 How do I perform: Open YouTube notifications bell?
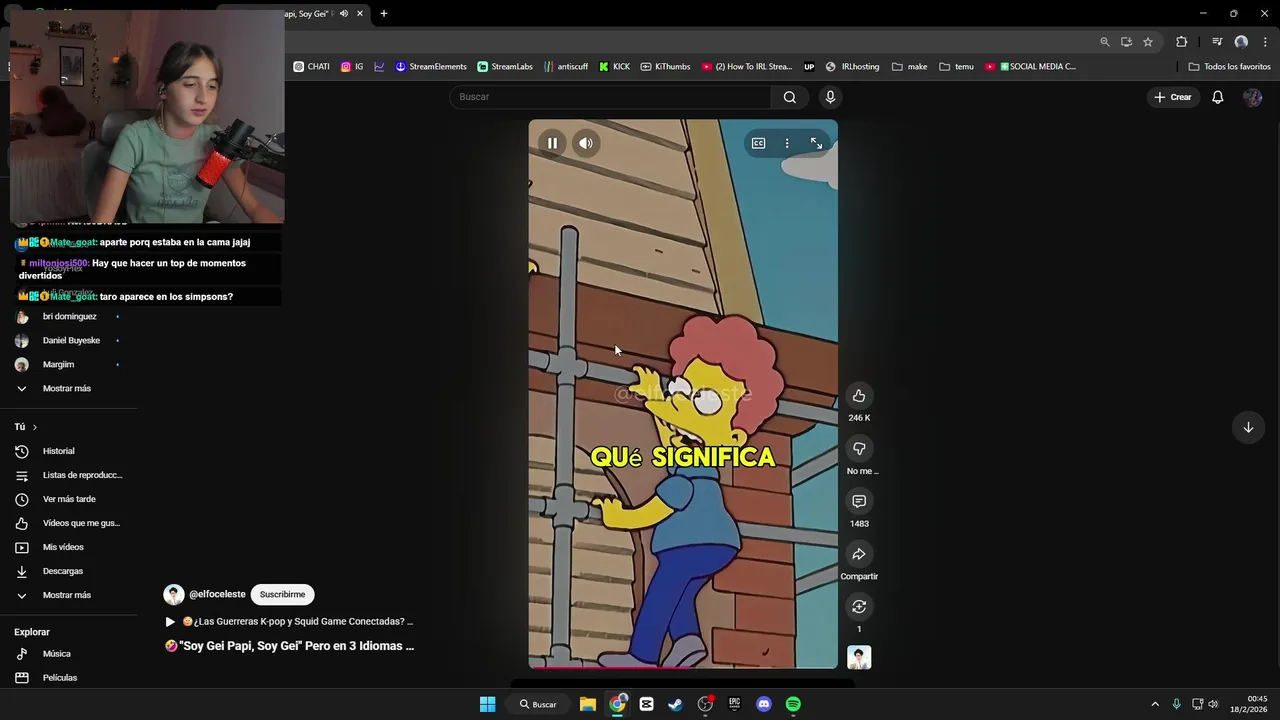click(x=1218, y=97)
